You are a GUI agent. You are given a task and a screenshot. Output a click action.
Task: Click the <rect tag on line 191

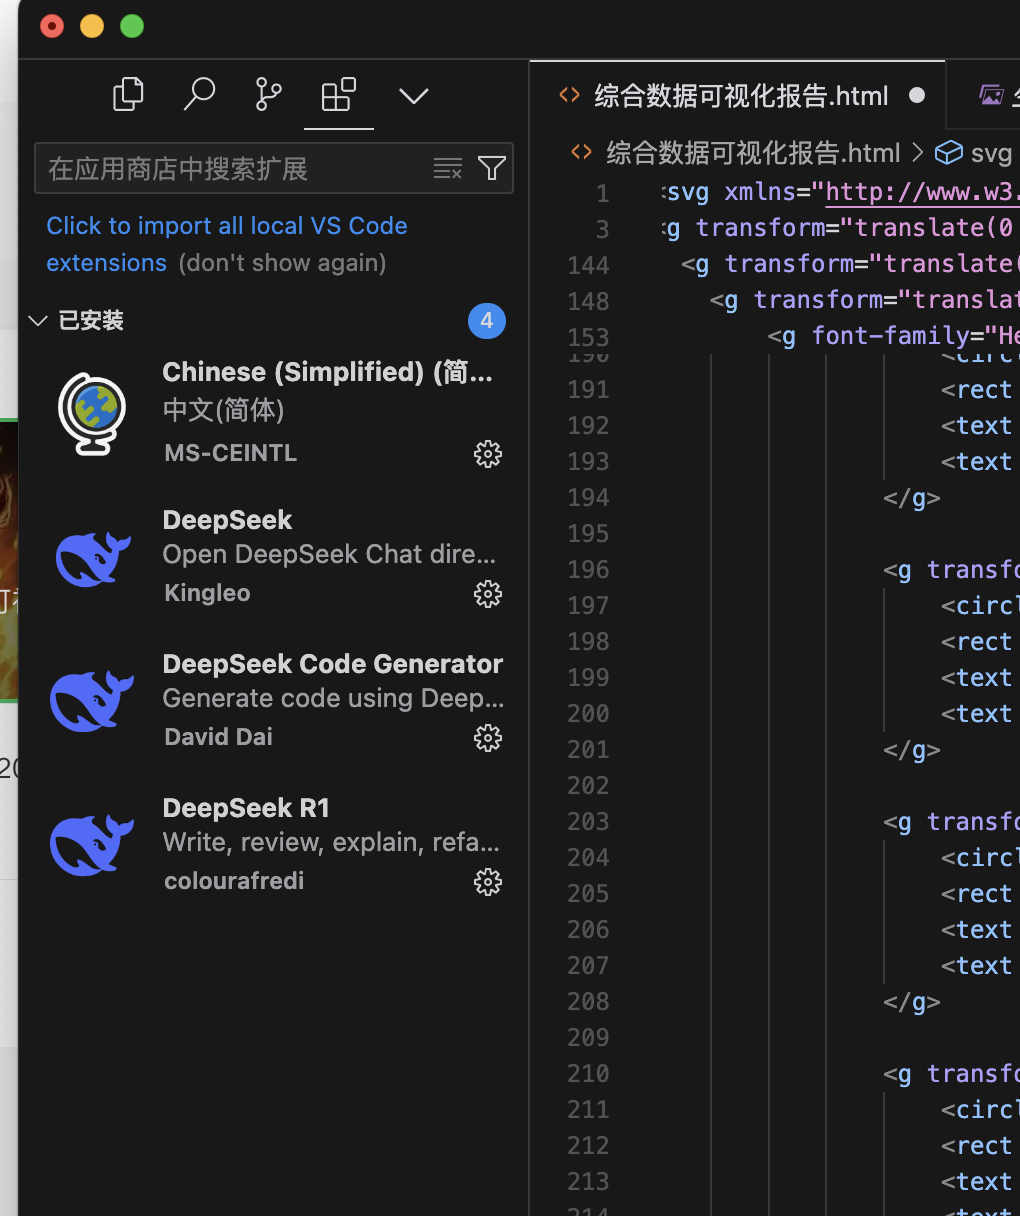(x=976, y=390)
